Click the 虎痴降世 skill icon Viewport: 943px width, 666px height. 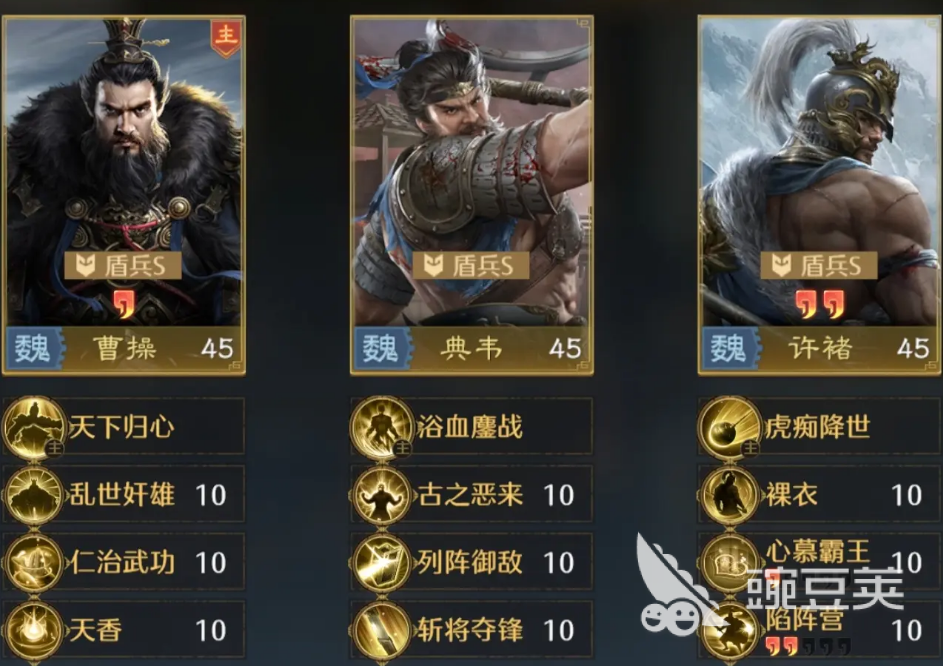pos(730,427)
